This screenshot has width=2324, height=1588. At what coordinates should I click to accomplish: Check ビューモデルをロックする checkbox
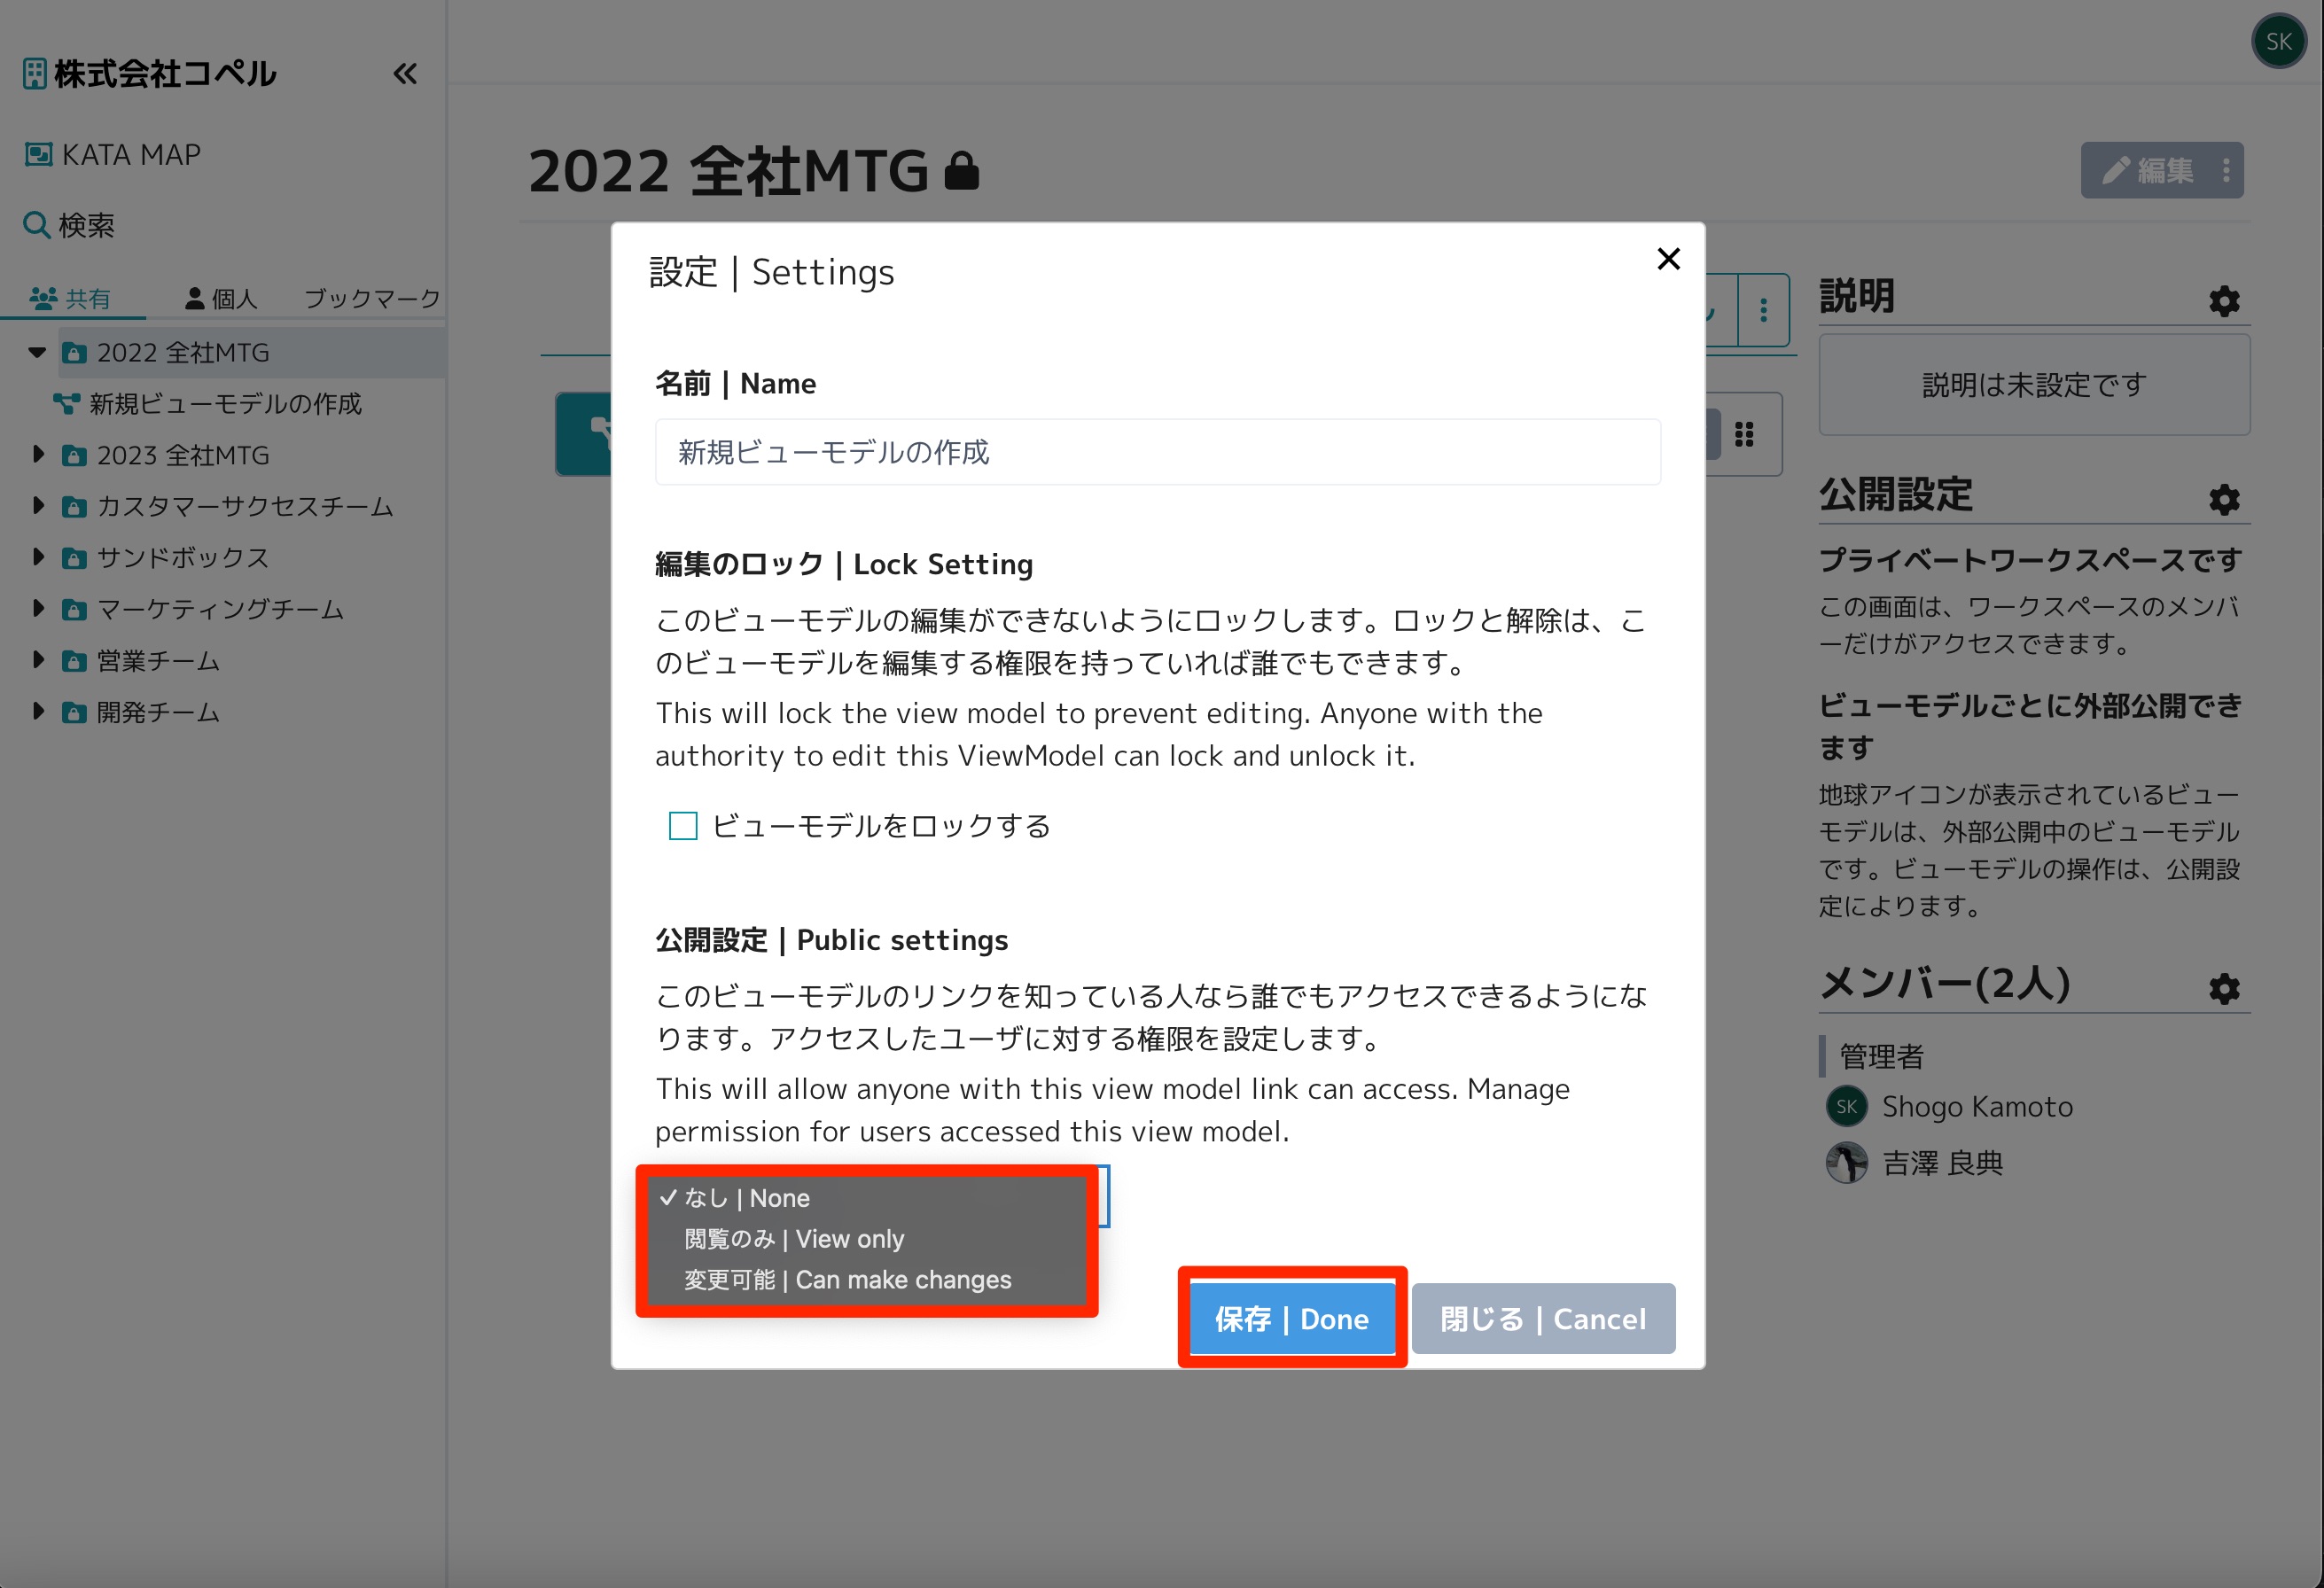(683, 826)
